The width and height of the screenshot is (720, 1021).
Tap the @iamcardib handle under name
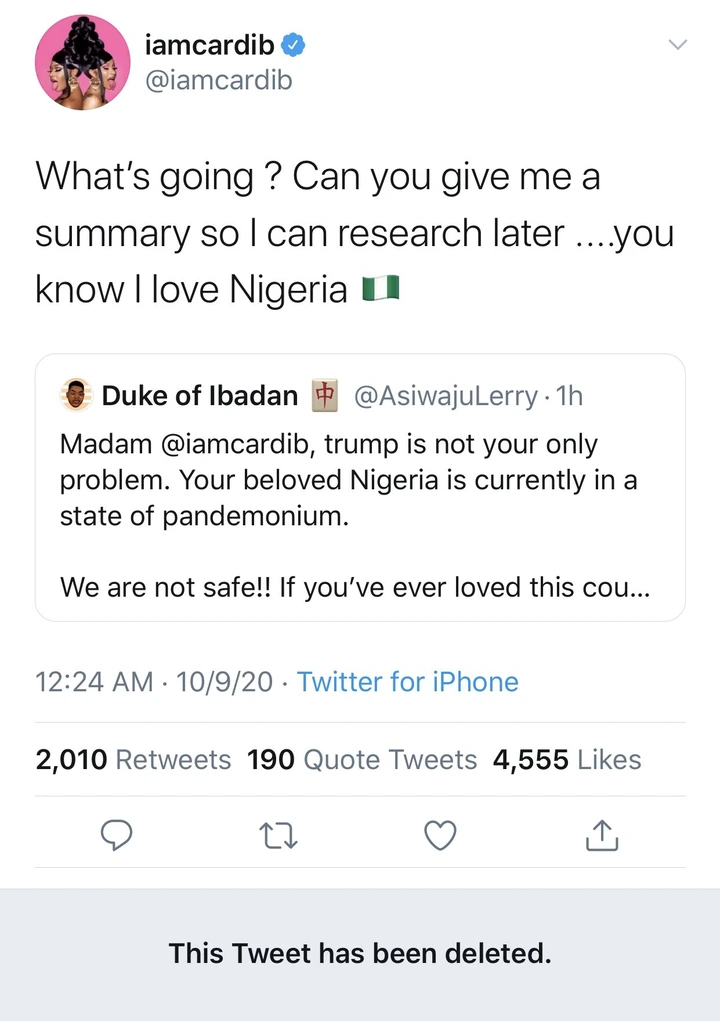tap(218, 81)
